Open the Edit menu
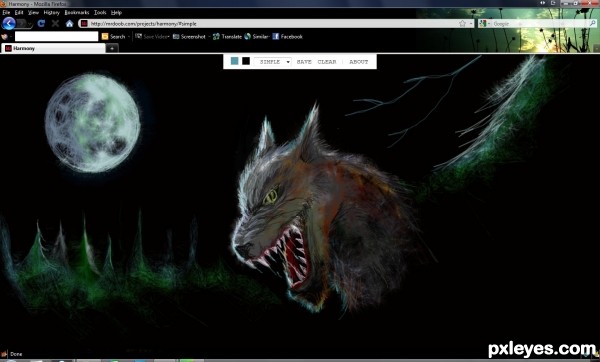 click(19, 12)
